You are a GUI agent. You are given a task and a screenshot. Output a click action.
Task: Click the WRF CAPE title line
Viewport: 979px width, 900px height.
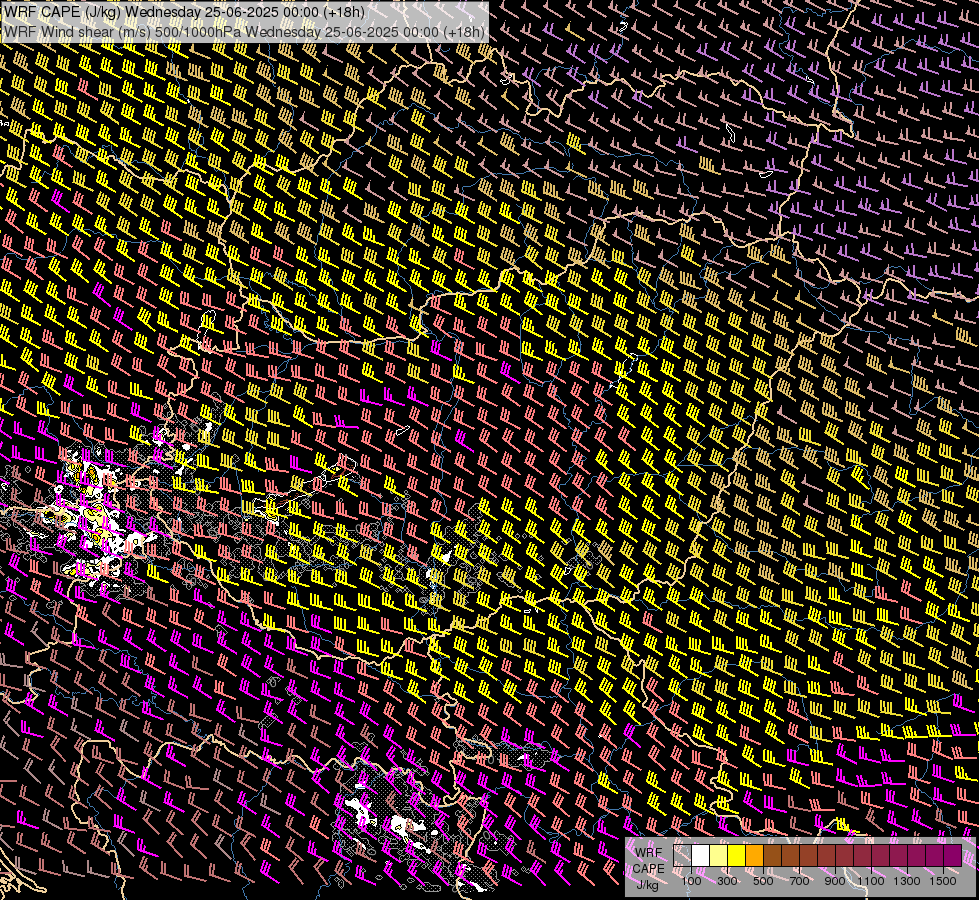[185, 12]
